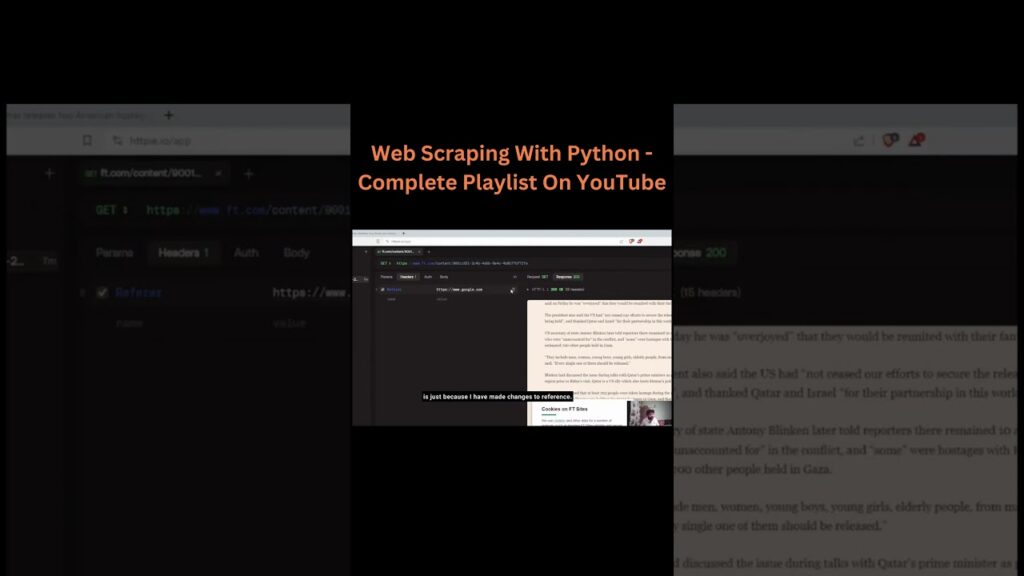
Task: Close the large background ft.com/content request tab
Action: click(x=219, y=173)
